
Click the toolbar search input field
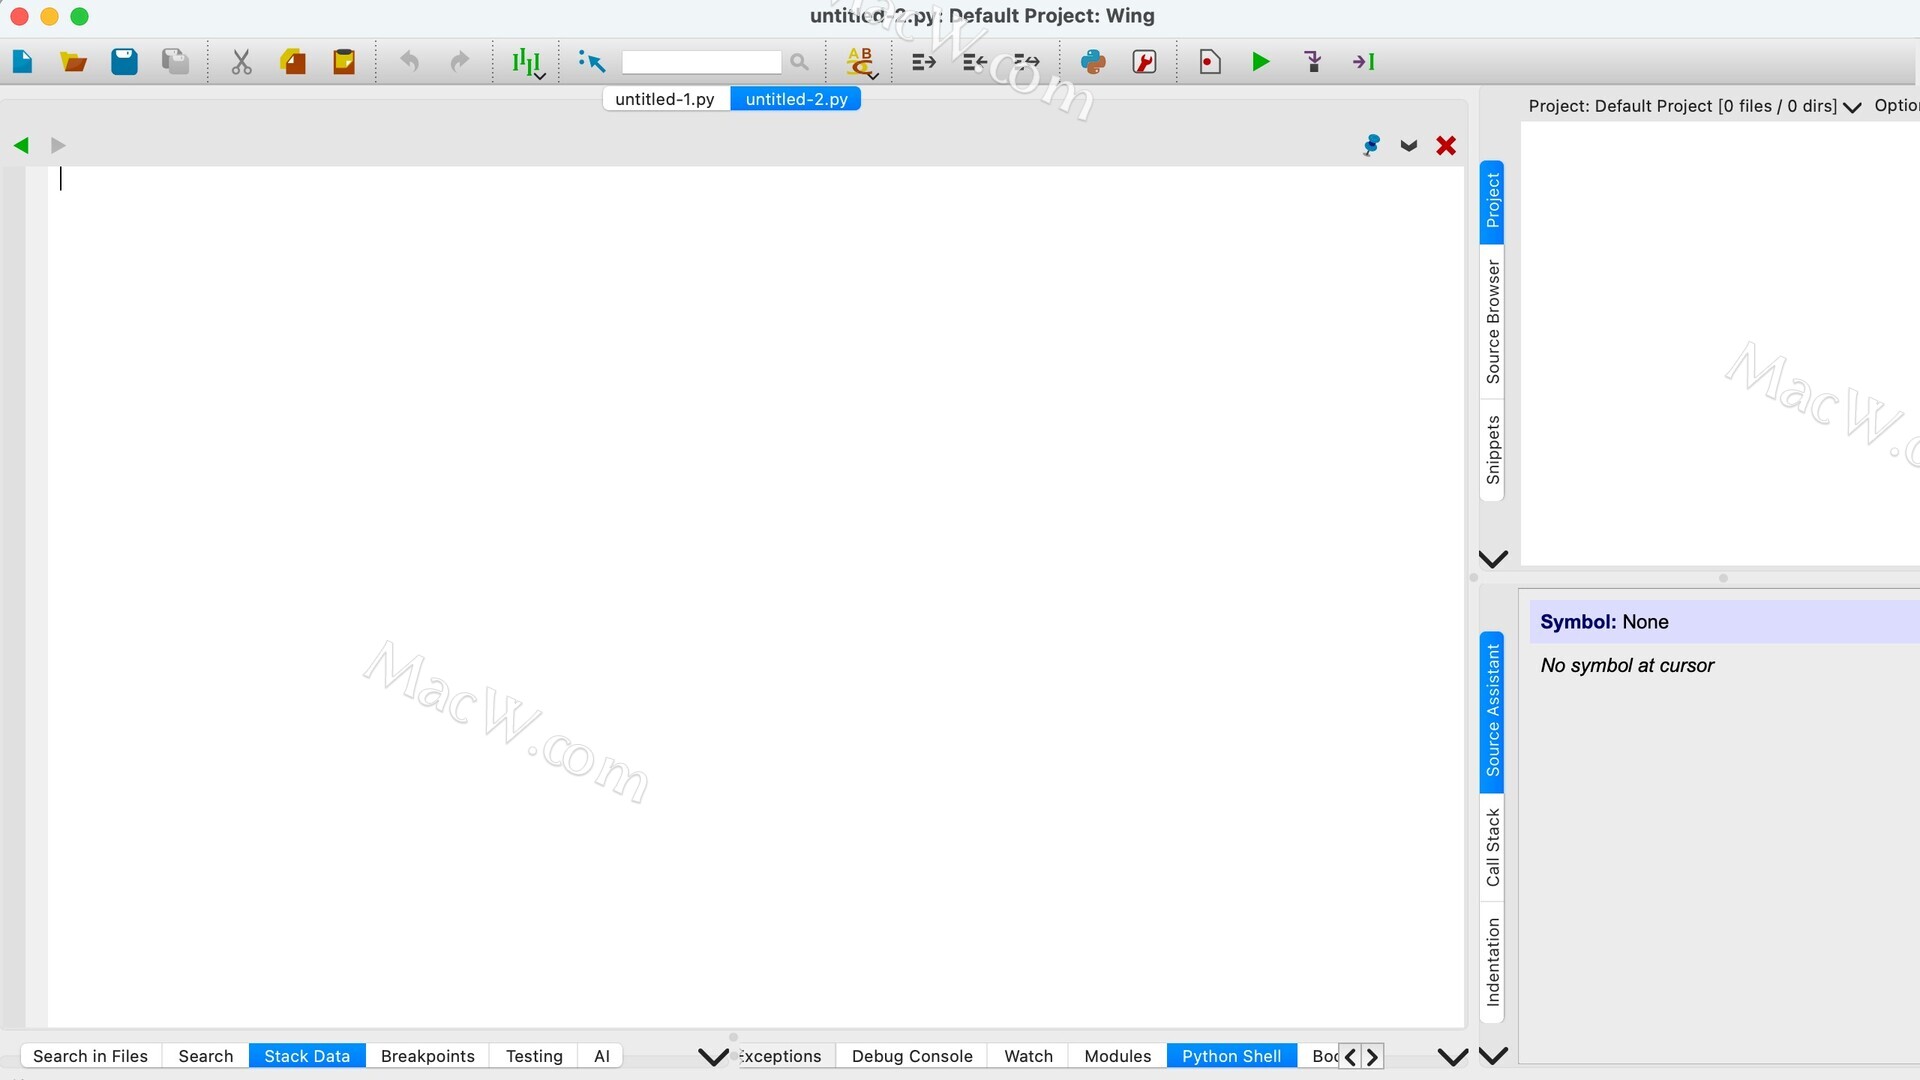(x=701, y=62)
